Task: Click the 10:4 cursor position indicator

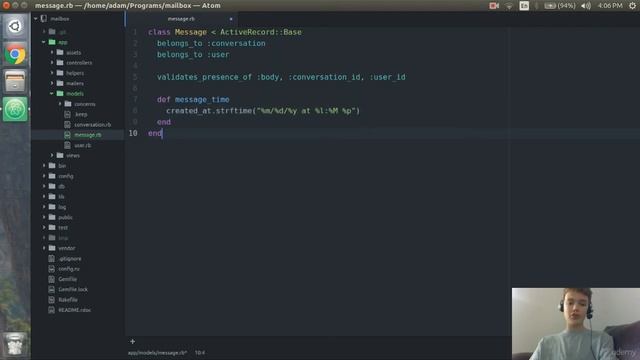Action: 200,353
